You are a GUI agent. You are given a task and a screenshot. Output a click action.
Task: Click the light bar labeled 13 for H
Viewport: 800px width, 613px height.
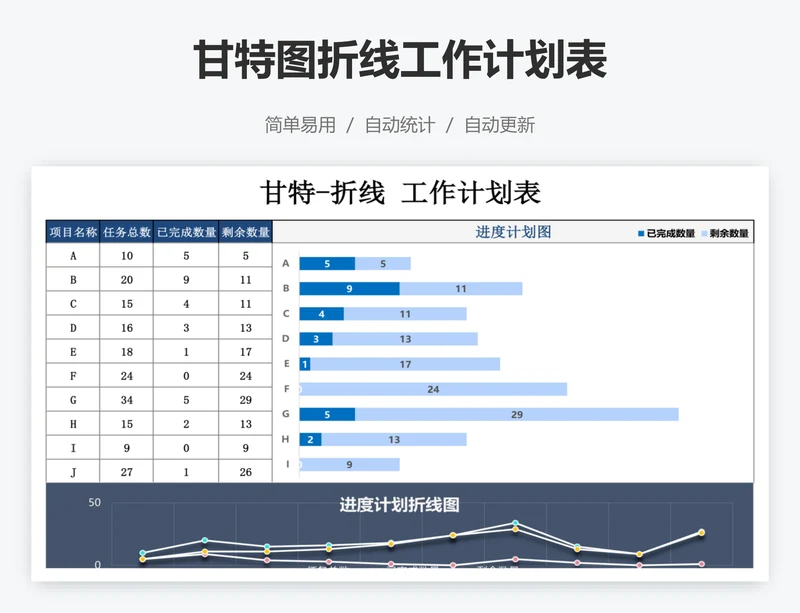click(394, 439)
